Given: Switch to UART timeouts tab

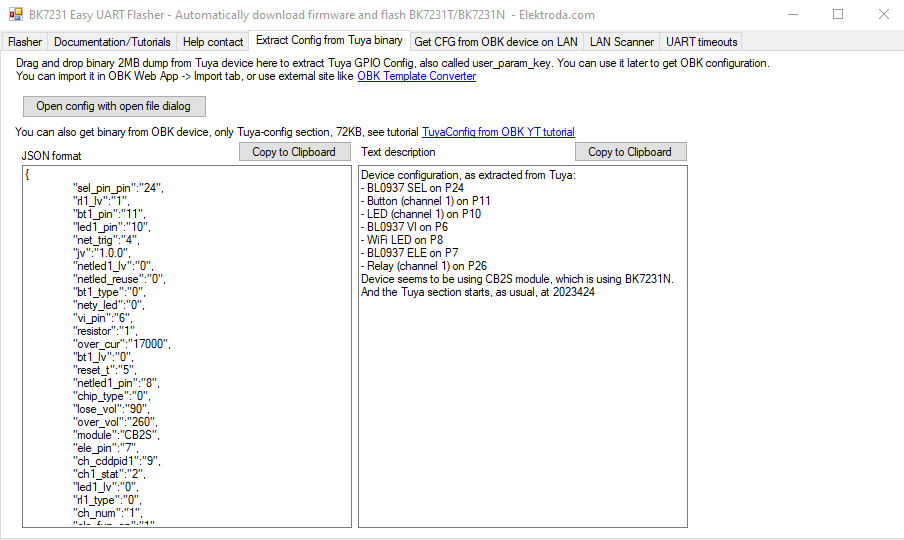Looking at the screenshot, I should click(702, 42).
